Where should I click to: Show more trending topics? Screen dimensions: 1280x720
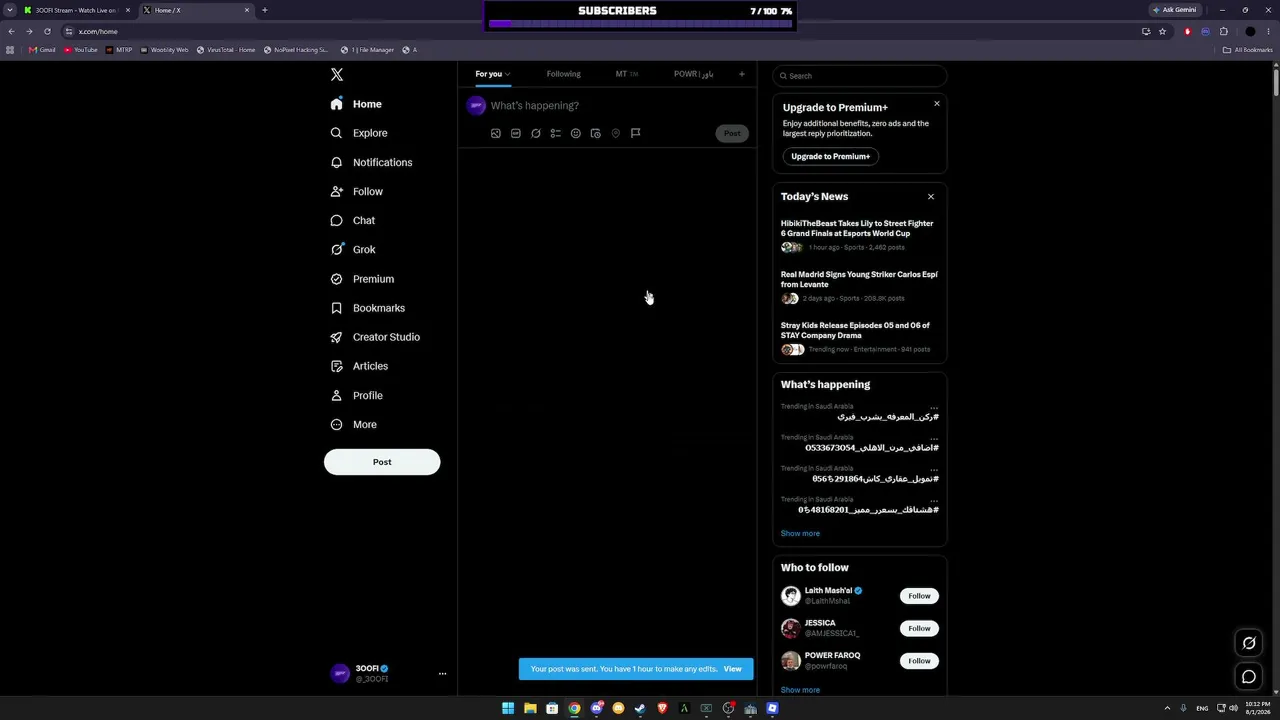(800, 534)
